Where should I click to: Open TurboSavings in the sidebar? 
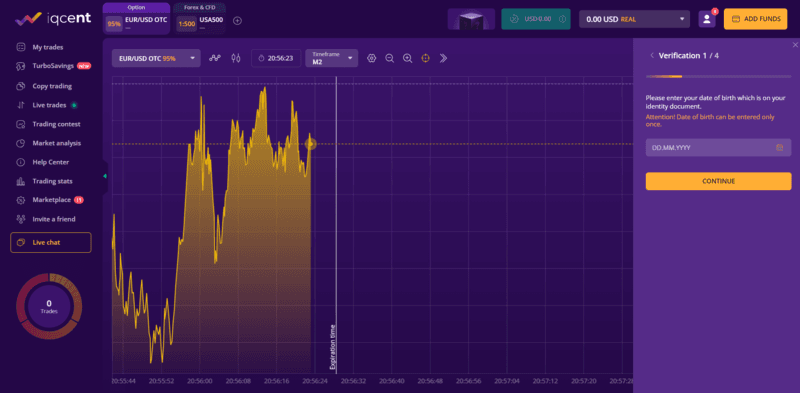point(53,66)
